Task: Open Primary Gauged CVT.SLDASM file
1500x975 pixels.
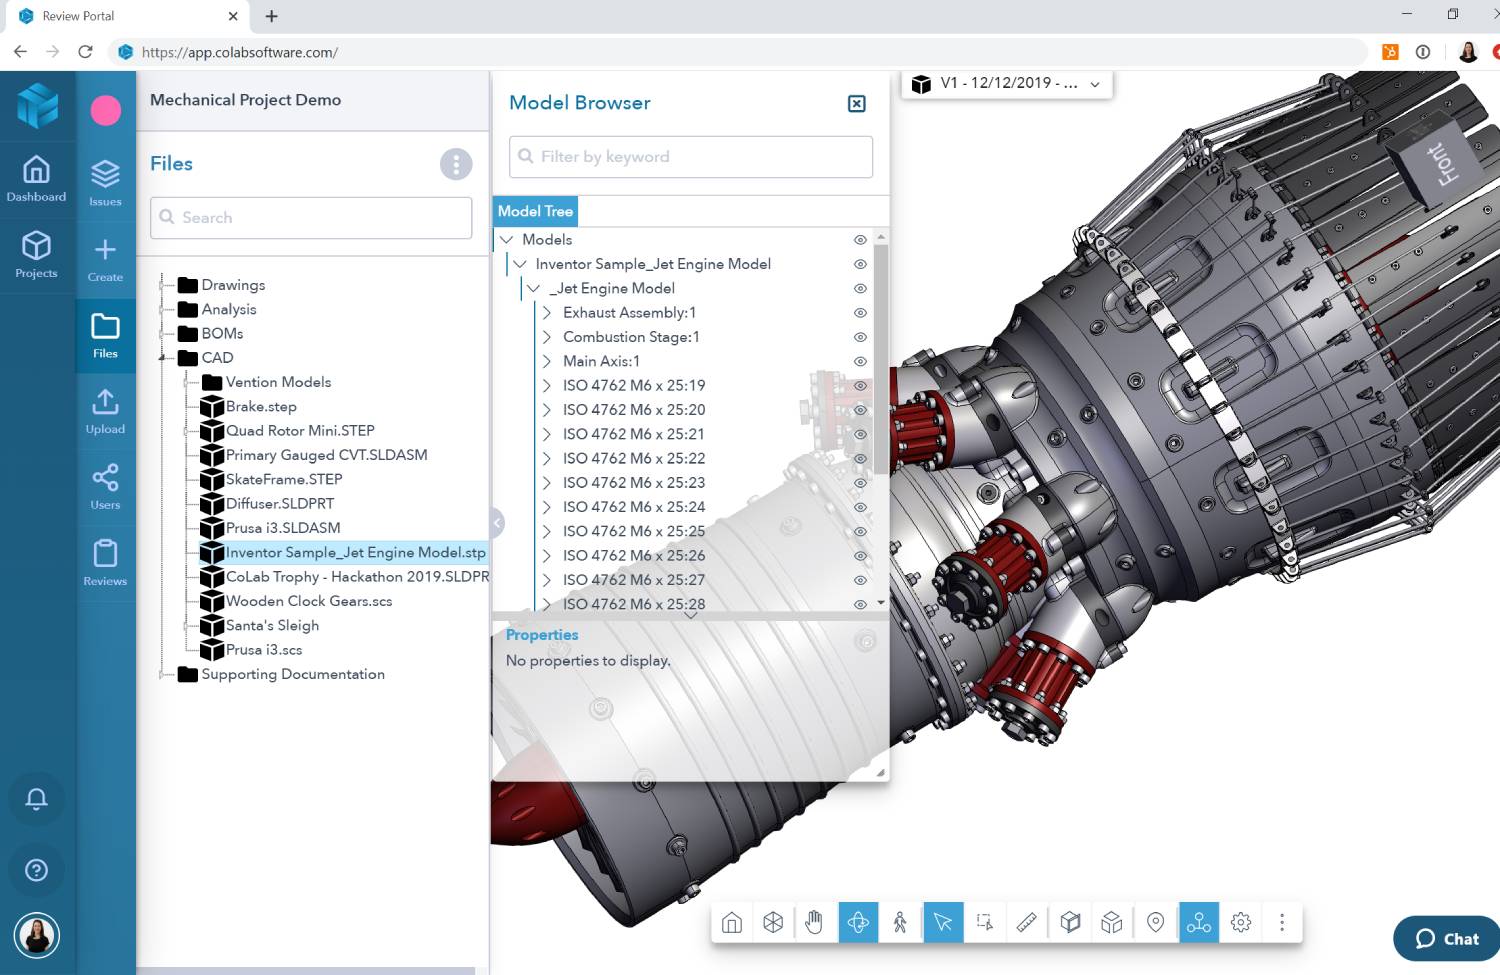Action: pos(326,455)
